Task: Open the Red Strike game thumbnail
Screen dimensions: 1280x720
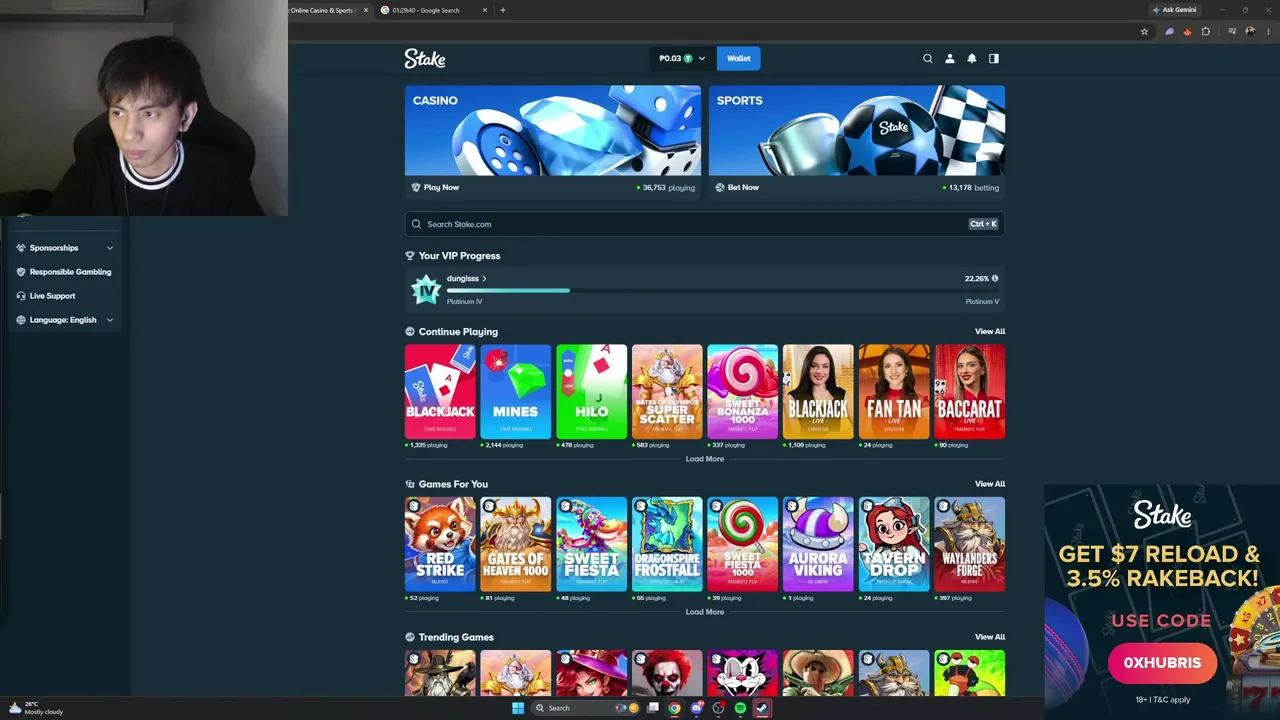Action: pos(440,545)
